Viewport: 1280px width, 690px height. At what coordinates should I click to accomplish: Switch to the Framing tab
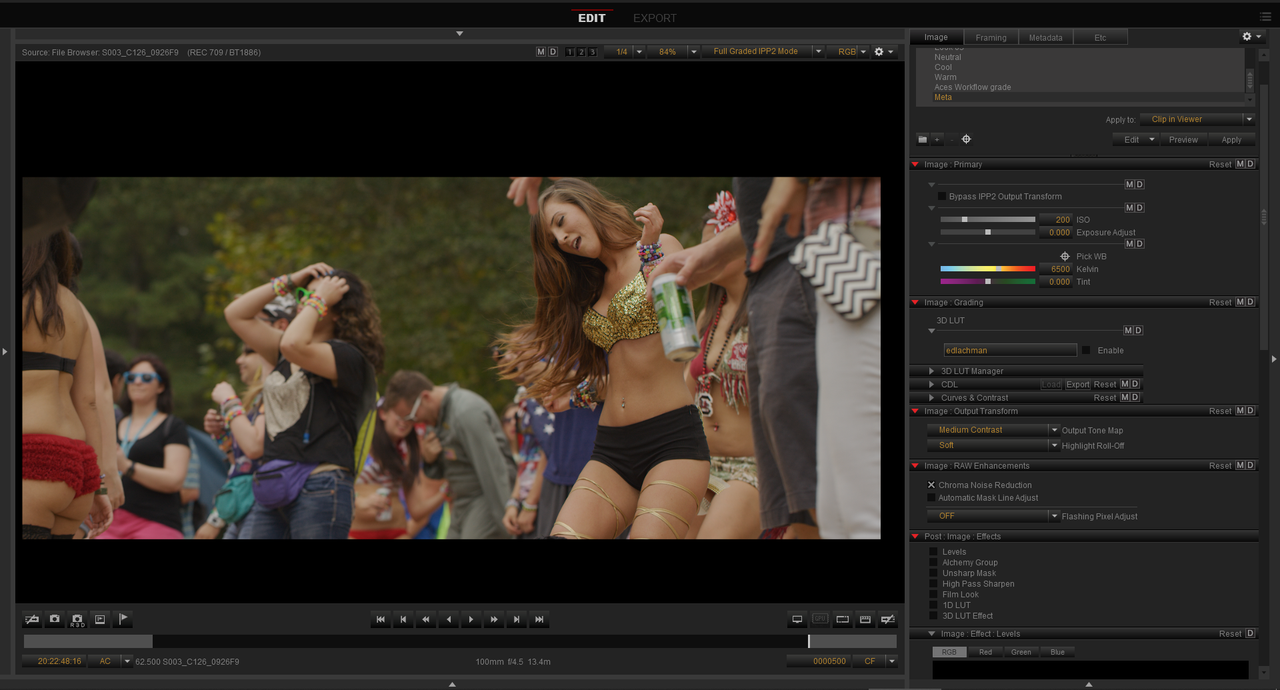click(991, 38)
